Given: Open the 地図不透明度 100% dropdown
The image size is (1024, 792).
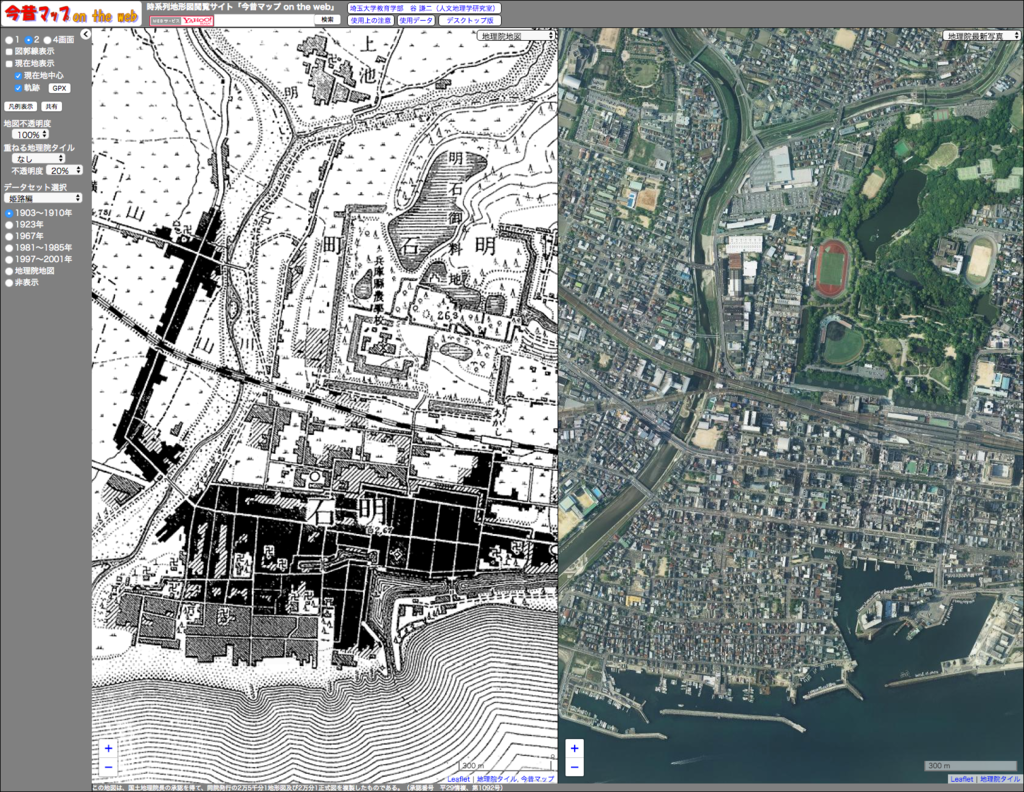Looking at the screenshot, I should pyautogui.click(x=31, y=134).
